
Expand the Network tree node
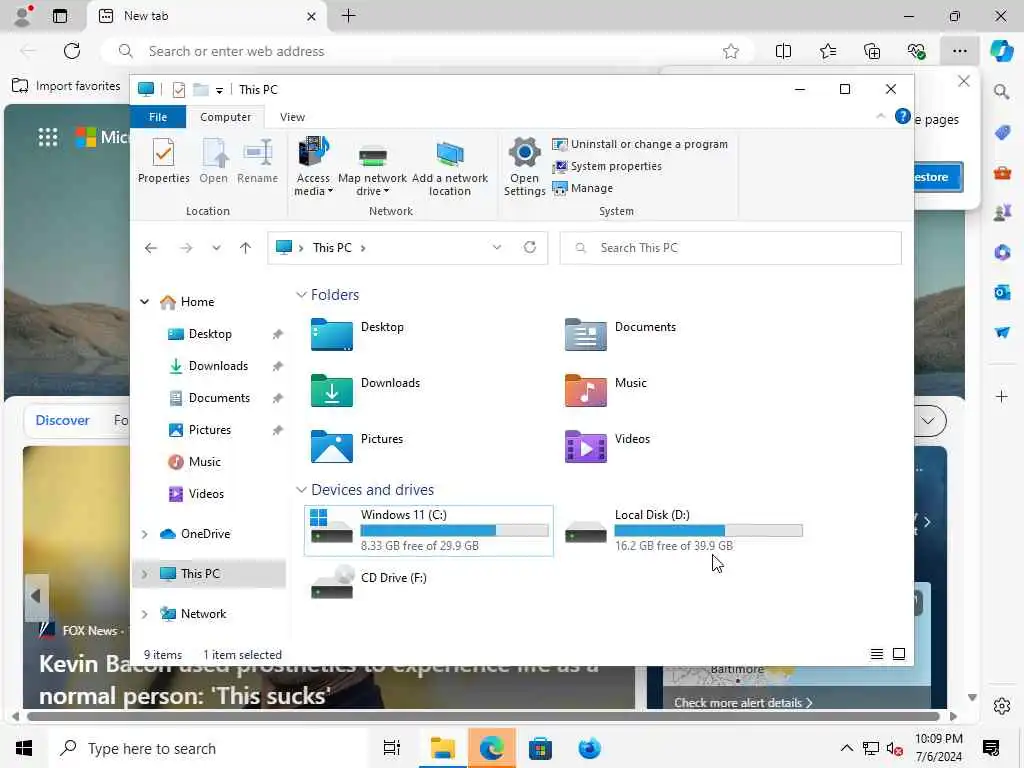(x=144, y=614)
